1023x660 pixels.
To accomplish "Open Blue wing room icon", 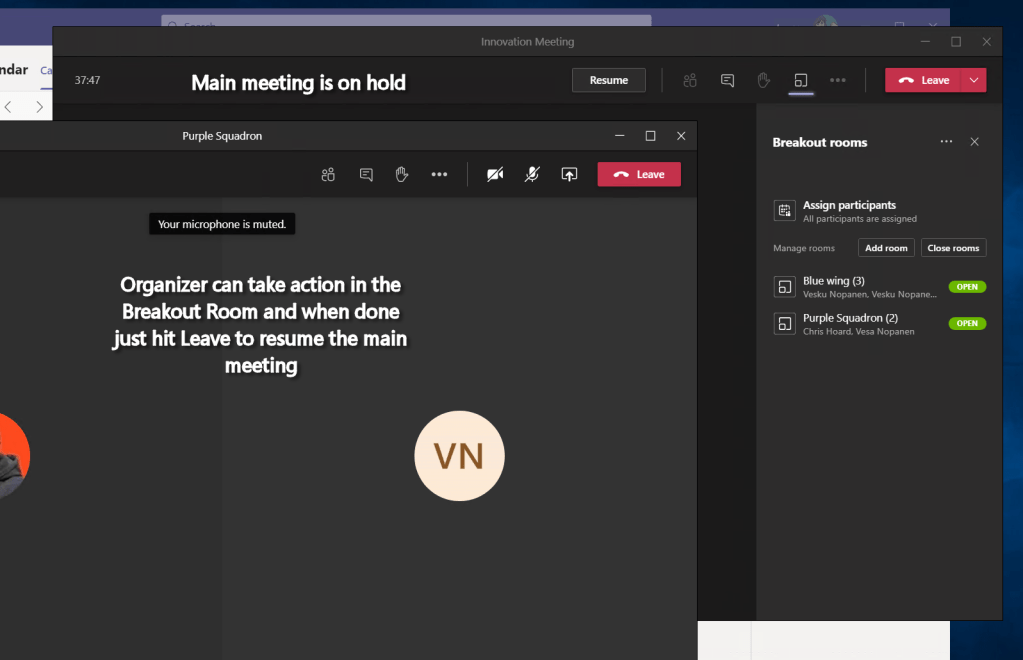I will coord(785,287).
